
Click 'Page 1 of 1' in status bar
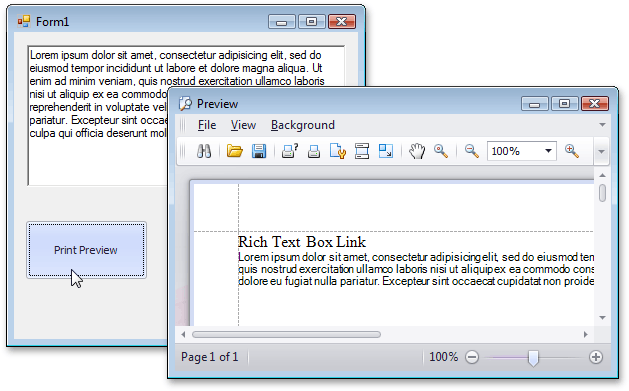(209, 357)
